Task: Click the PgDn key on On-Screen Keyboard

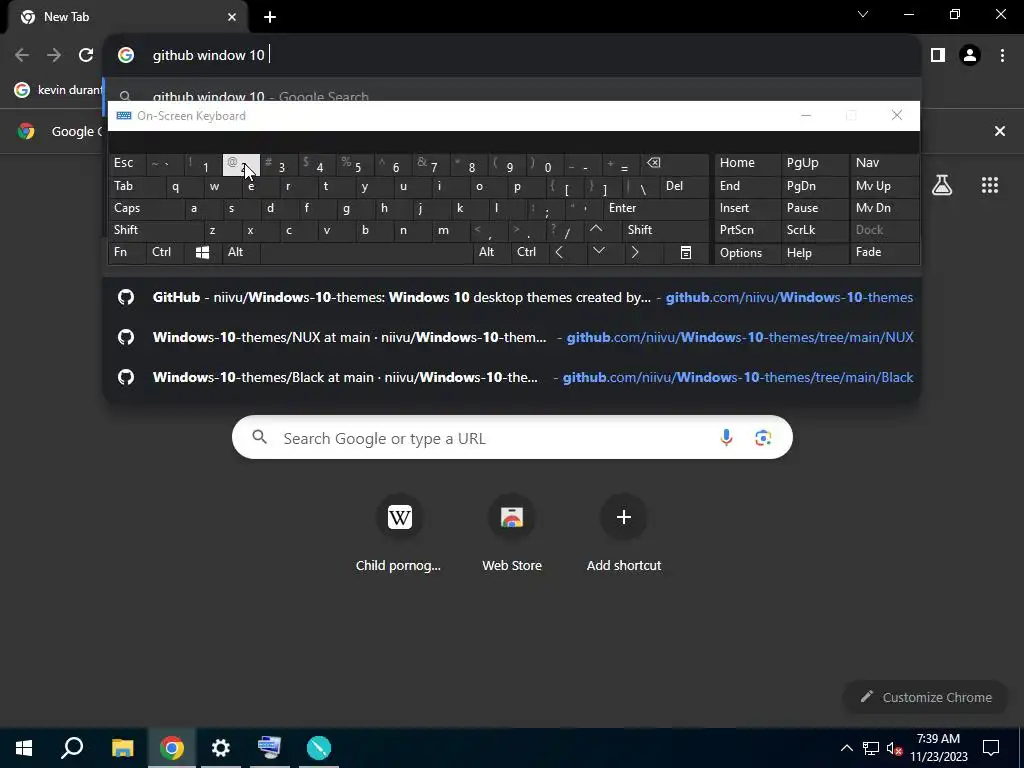Action: (x=814, y=187)
